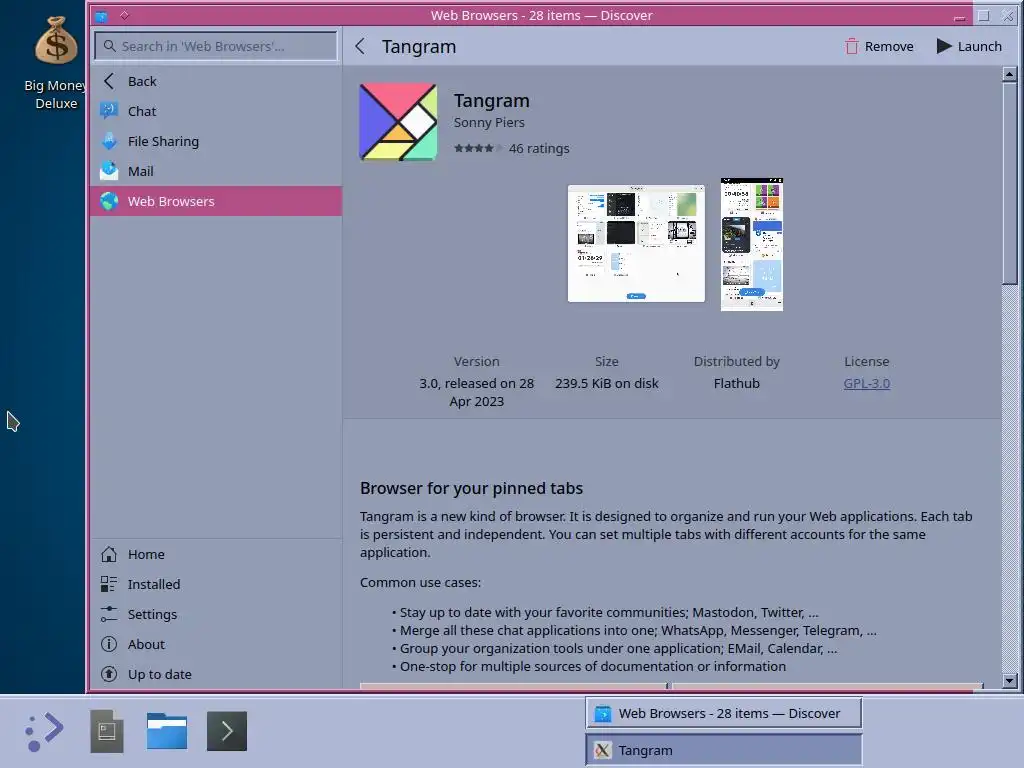
Task: Open Big Money Deluxe desktop icon
Action: pos(56,64)
